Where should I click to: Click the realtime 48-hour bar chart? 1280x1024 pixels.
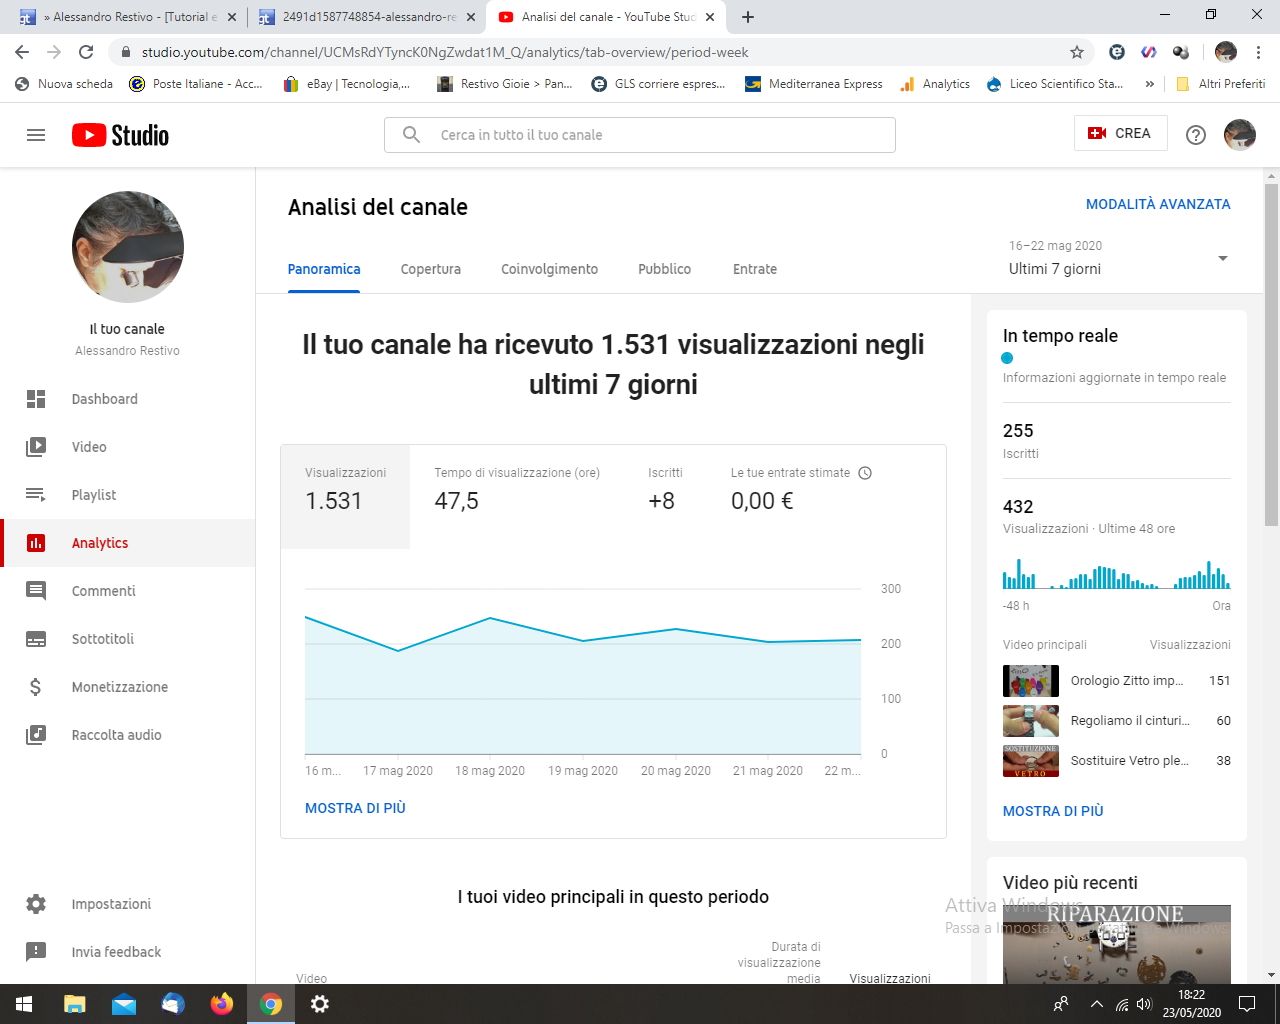(1117, 574)
